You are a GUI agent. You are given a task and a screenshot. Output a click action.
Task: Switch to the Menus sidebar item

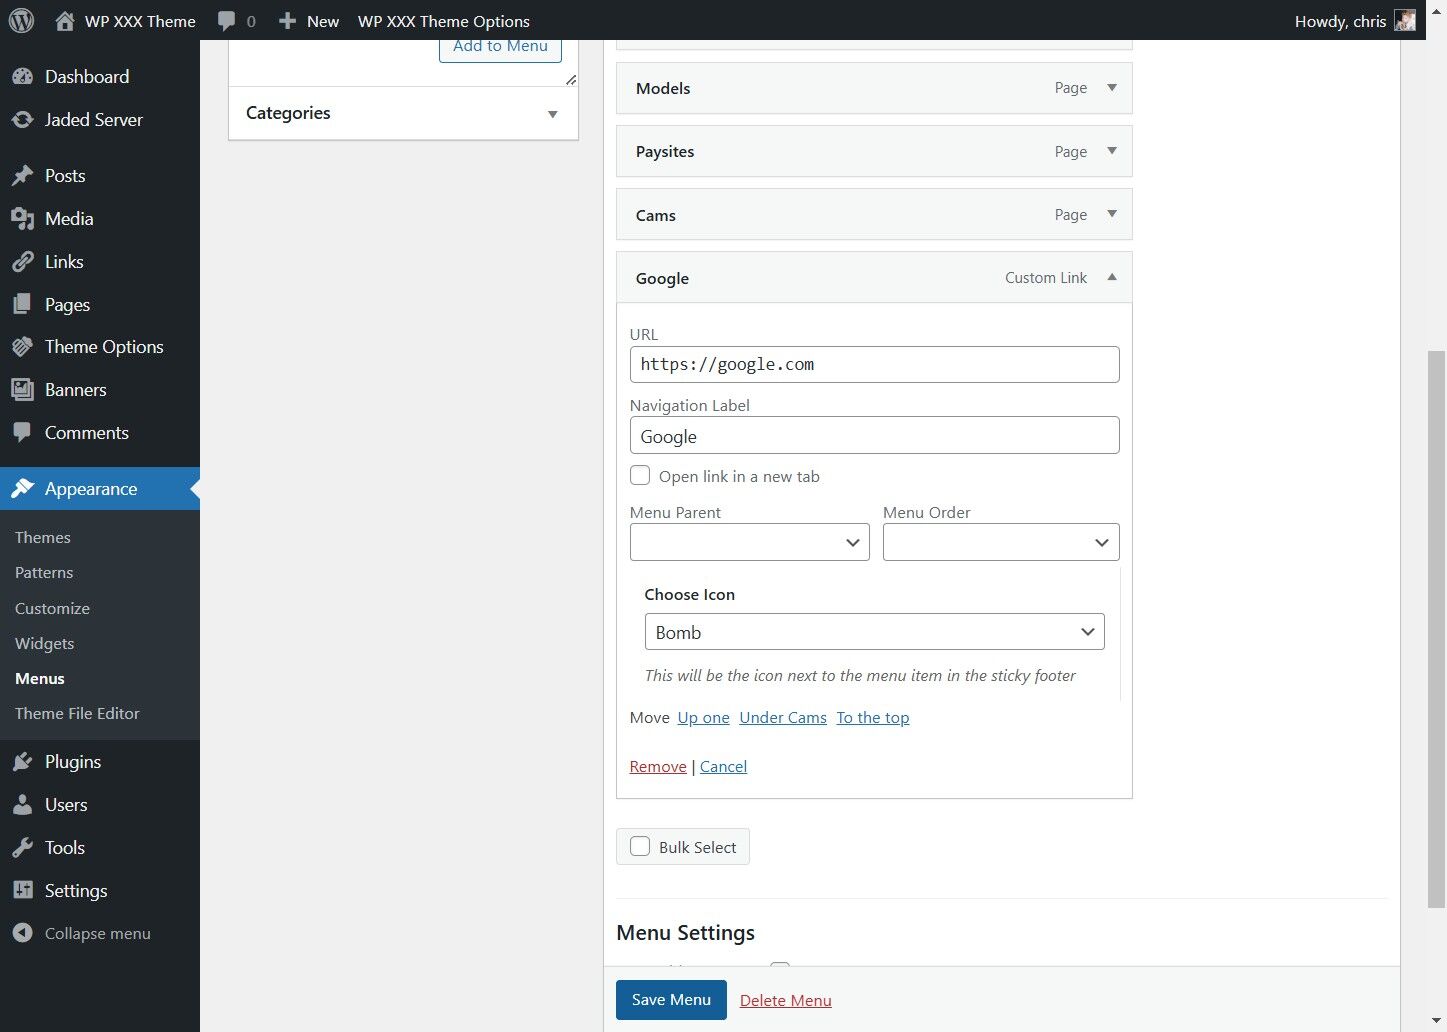click(39, 678)
